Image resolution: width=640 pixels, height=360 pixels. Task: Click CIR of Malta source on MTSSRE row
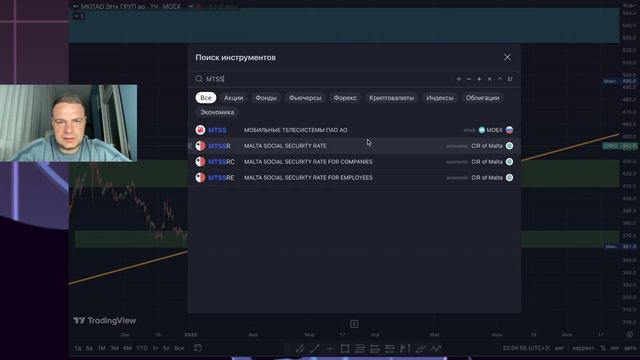click(x=487, y=178)
